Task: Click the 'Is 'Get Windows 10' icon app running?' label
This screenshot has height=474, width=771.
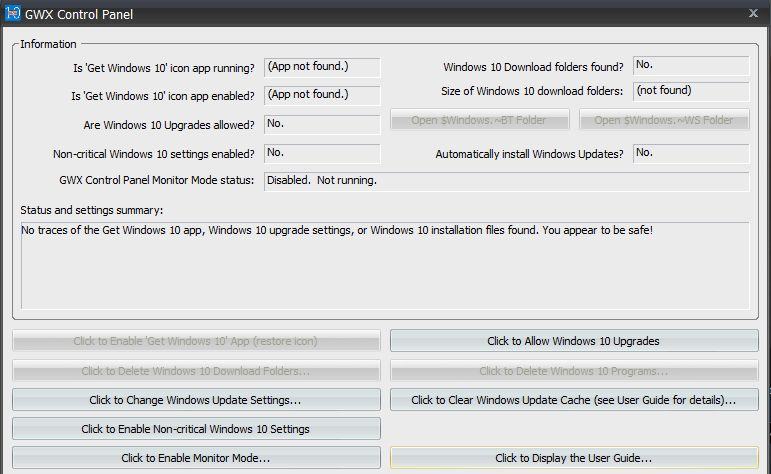Action: [x=164, y=68]
